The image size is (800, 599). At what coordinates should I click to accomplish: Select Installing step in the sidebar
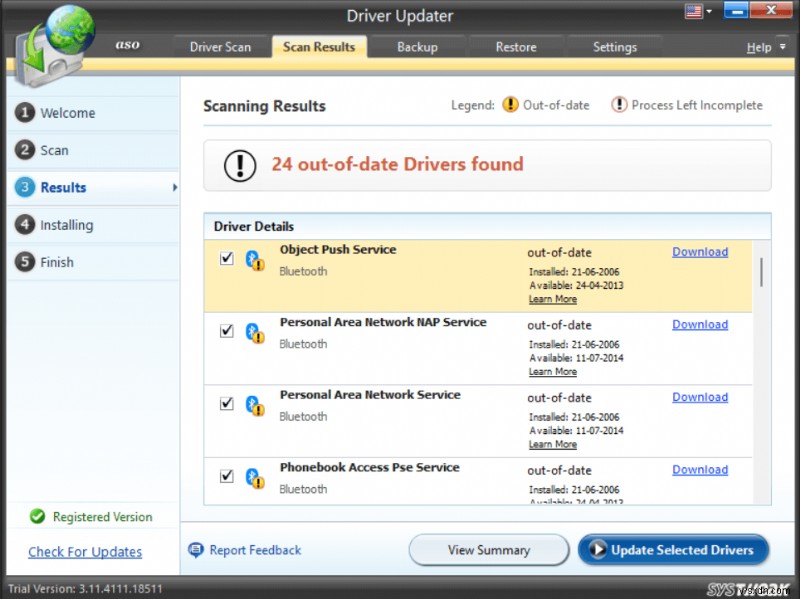93,224
